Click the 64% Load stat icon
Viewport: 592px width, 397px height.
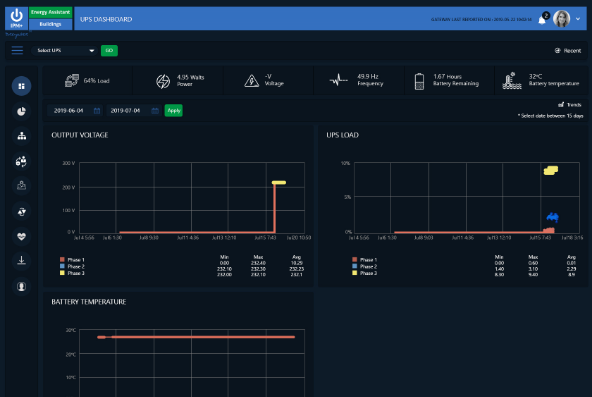72,80
